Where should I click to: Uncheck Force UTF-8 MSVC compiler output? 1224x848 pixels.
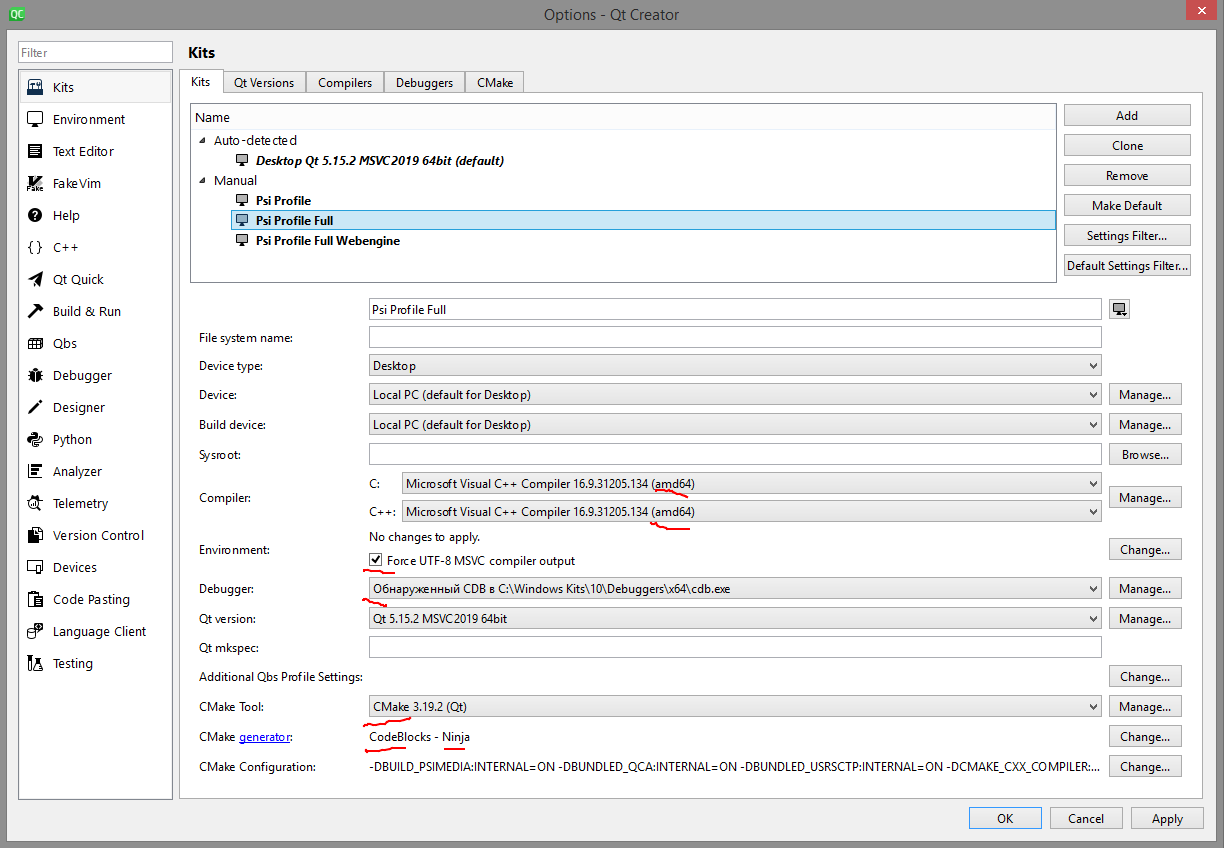(376, 560)
